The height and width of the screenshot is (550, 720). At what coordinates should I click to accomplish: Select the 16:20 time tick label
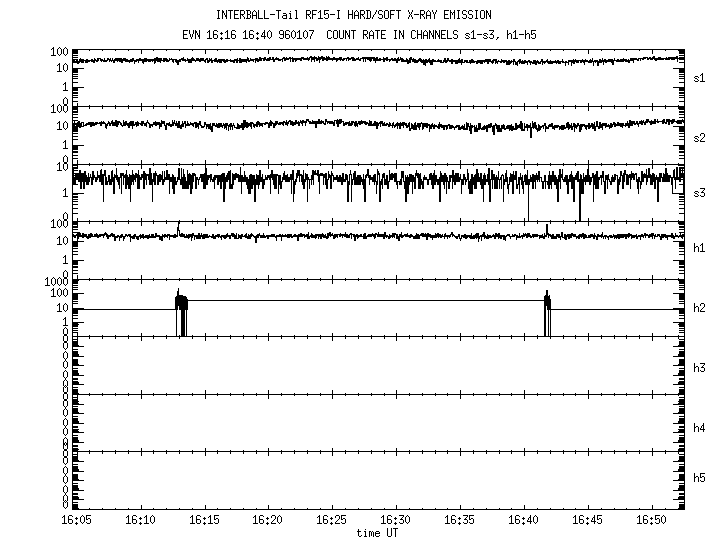pyautogui.click(x=268, y=521)
